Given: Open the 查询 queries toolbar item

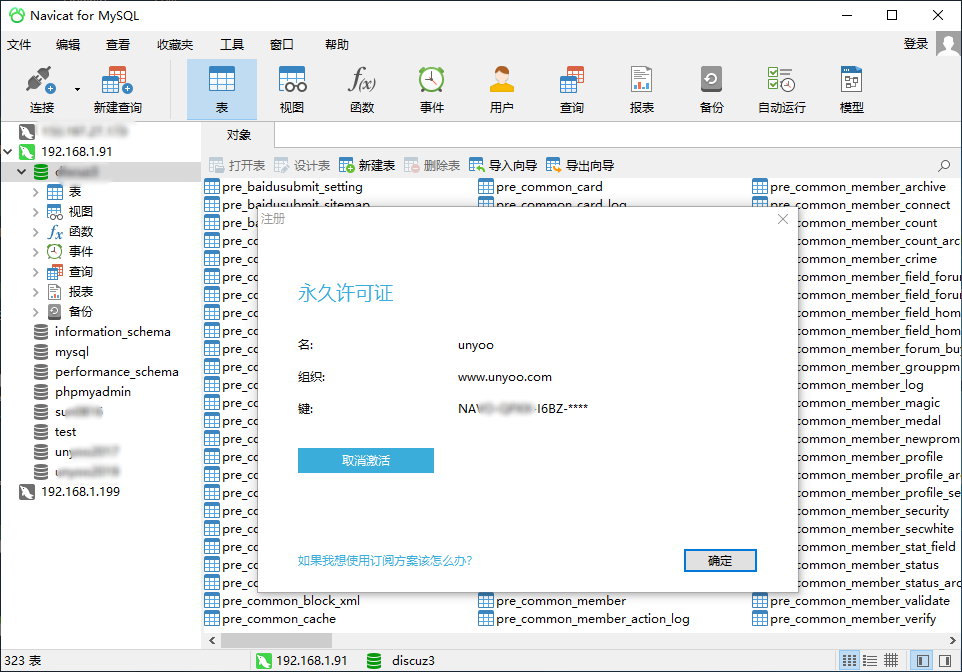Looking at the screenshot, I should point(571,90).
